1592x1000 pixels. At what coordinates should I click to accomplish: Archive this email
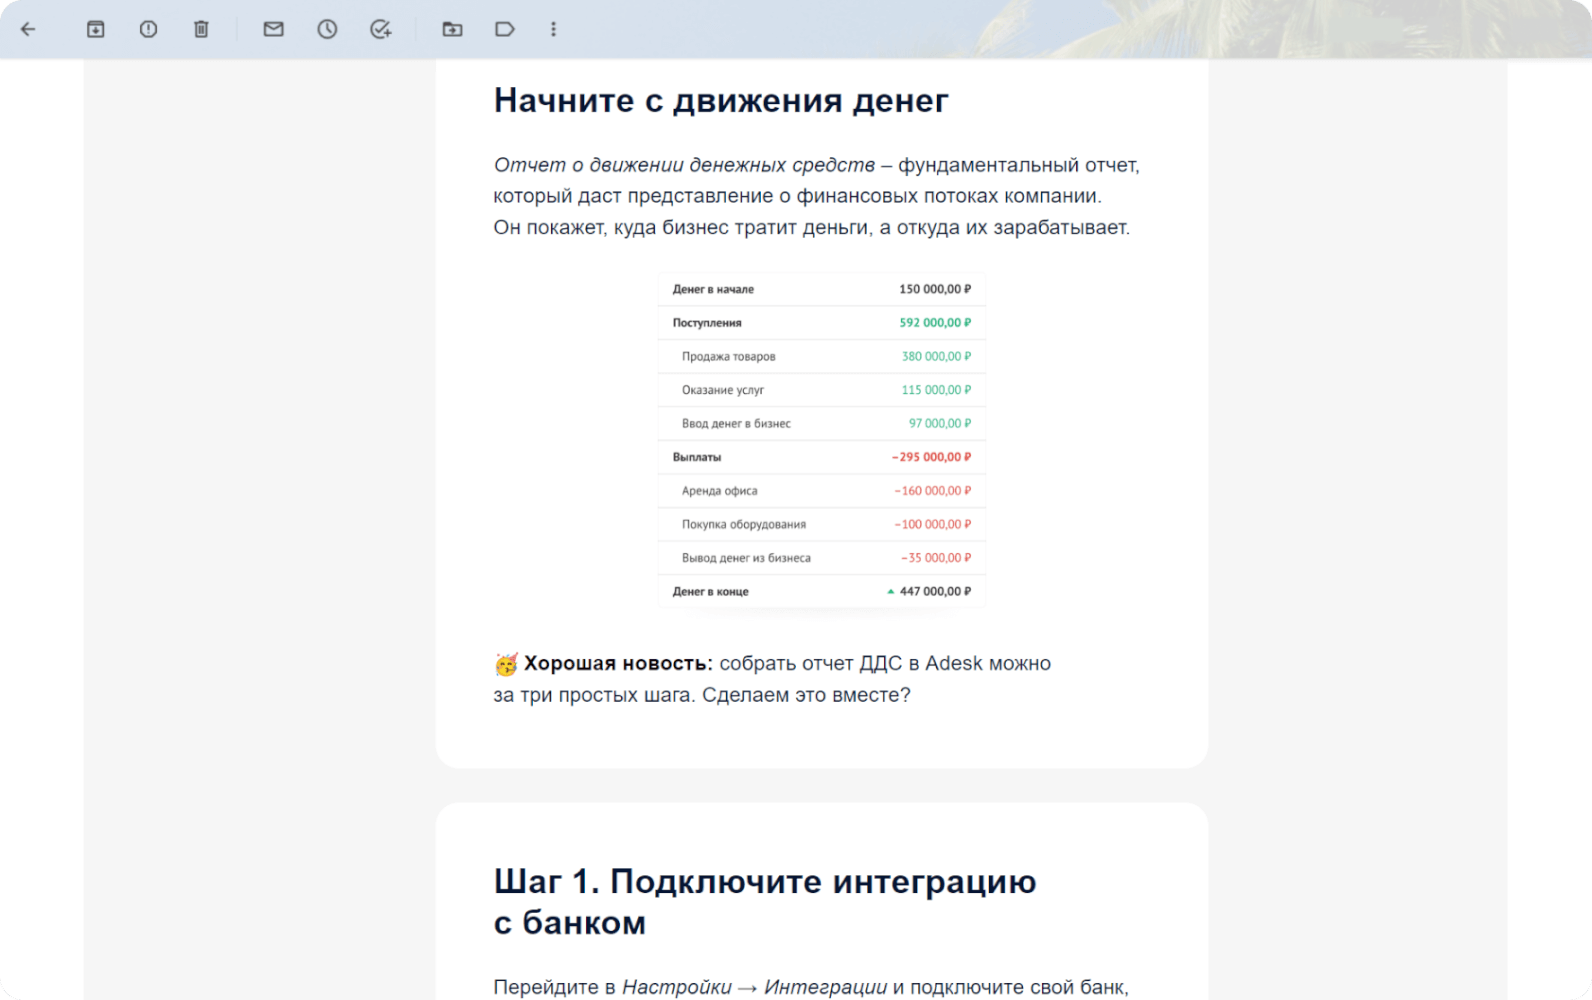[95, 29]
